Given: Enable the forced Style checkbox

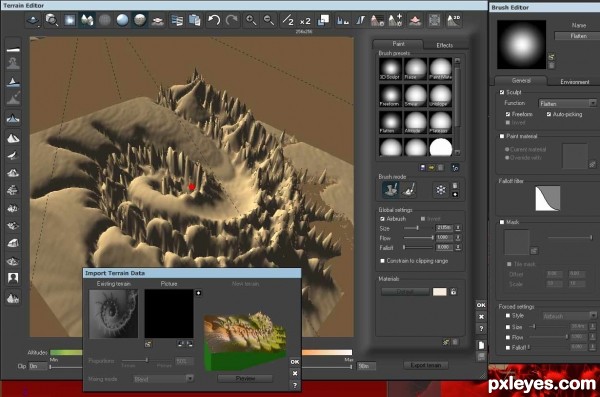Looking at the screenshot, I should pyautogui.click(x=508, y=315).
